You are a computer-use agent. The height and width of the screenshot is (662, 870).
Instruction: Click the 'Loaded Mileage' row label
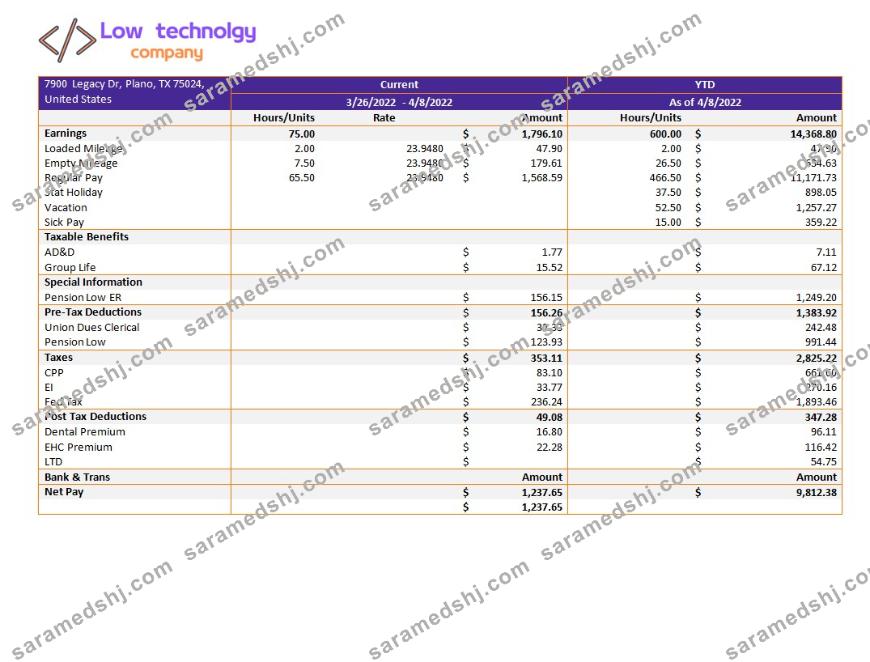[x=83, y=149]
